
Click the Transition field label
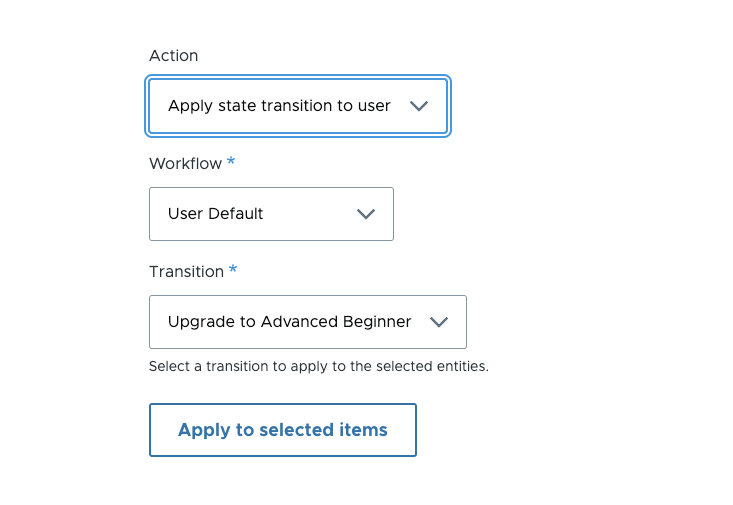point(186,271)
